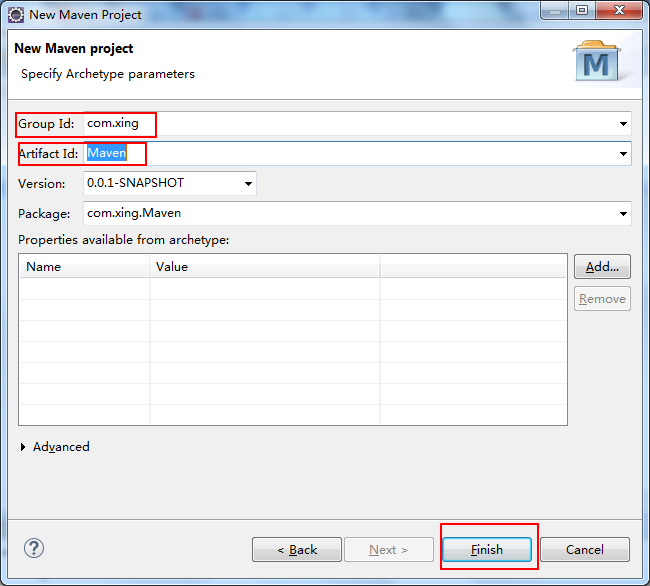Click the Cancel button
This screenshot has height=586, width=650.
[585, 550]
